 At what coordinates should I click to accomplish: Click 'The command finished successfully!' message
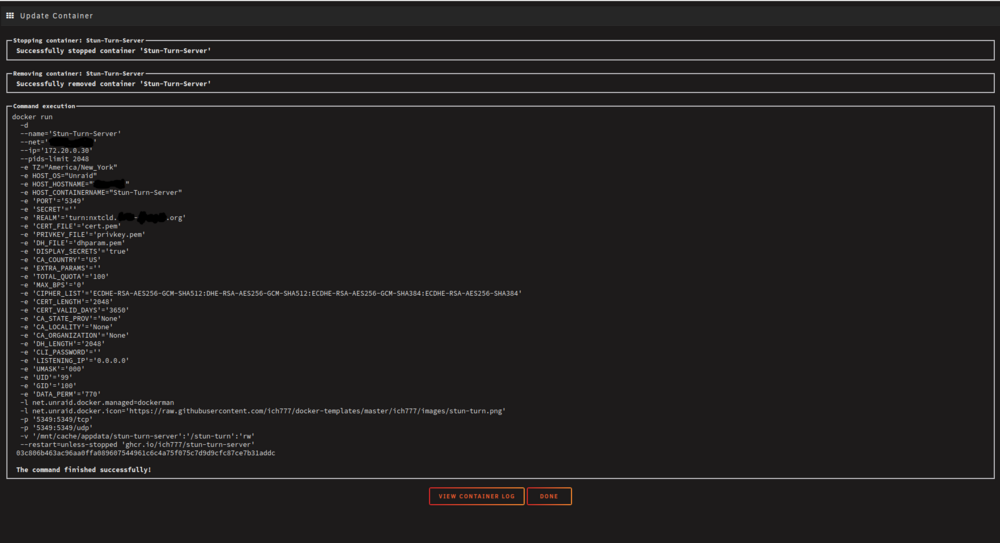(84, 470)
